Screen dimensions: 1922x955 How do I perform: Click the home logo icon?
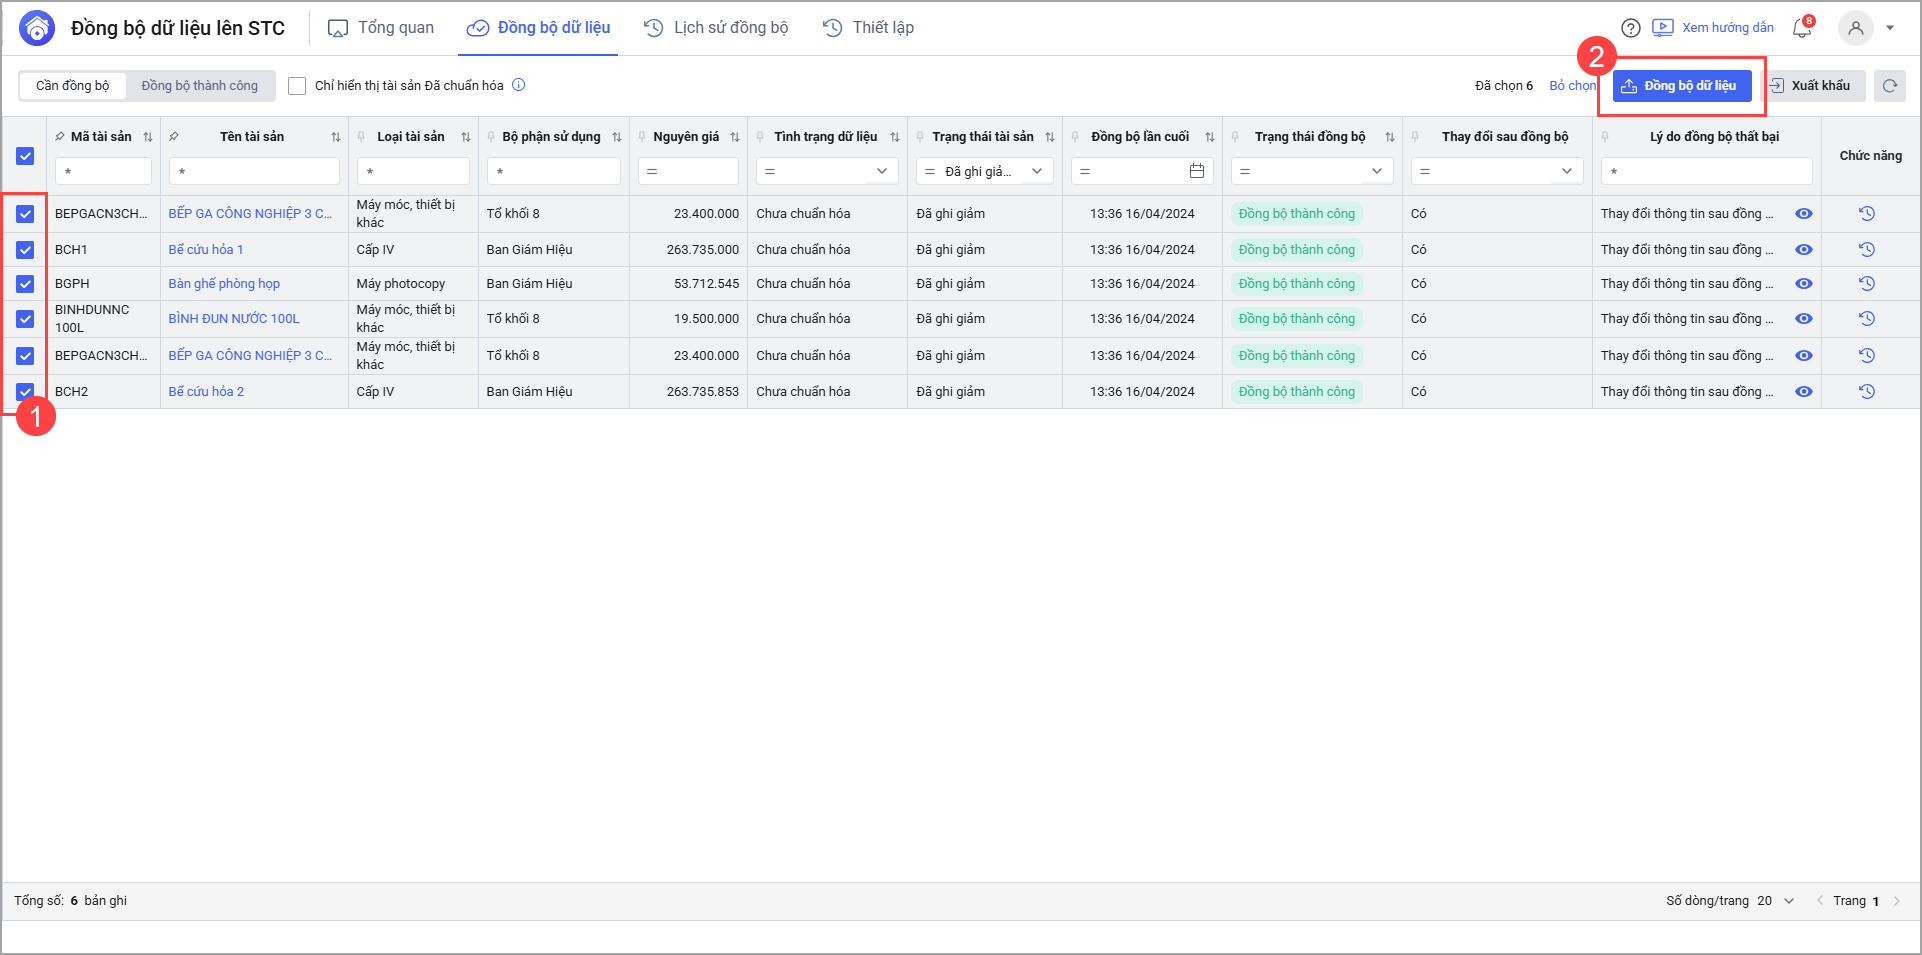pos(37,28)
